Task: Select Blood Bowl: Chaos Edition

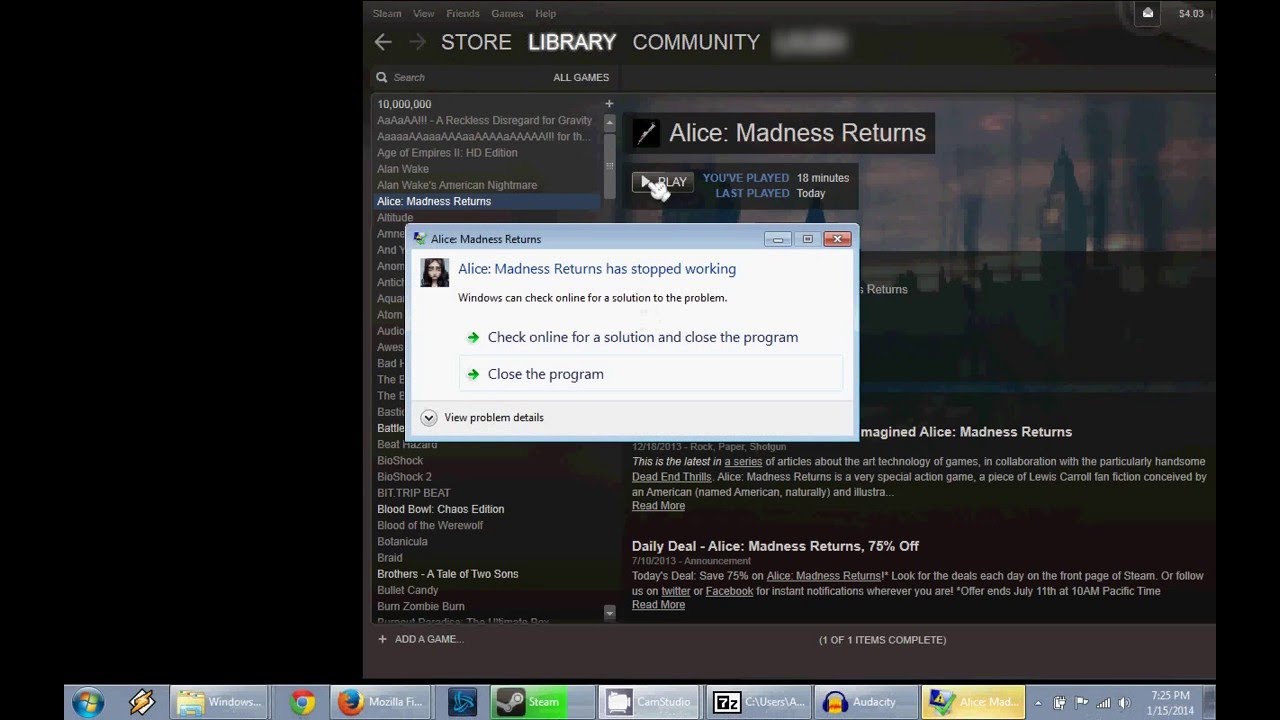Action: coord(440,509)
